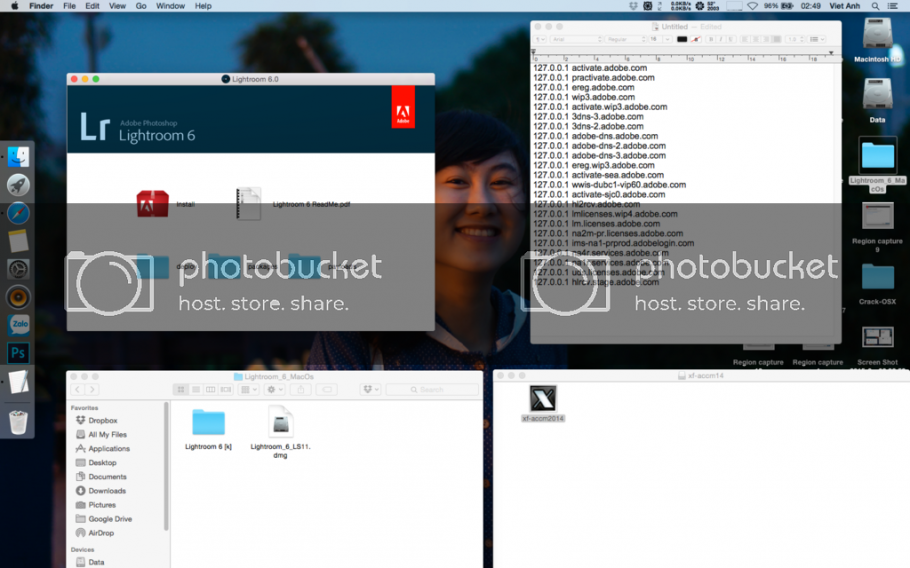Open Macintosh HD drive on desktop
This screenshot has height=568, width=910.
click(877, 35)
